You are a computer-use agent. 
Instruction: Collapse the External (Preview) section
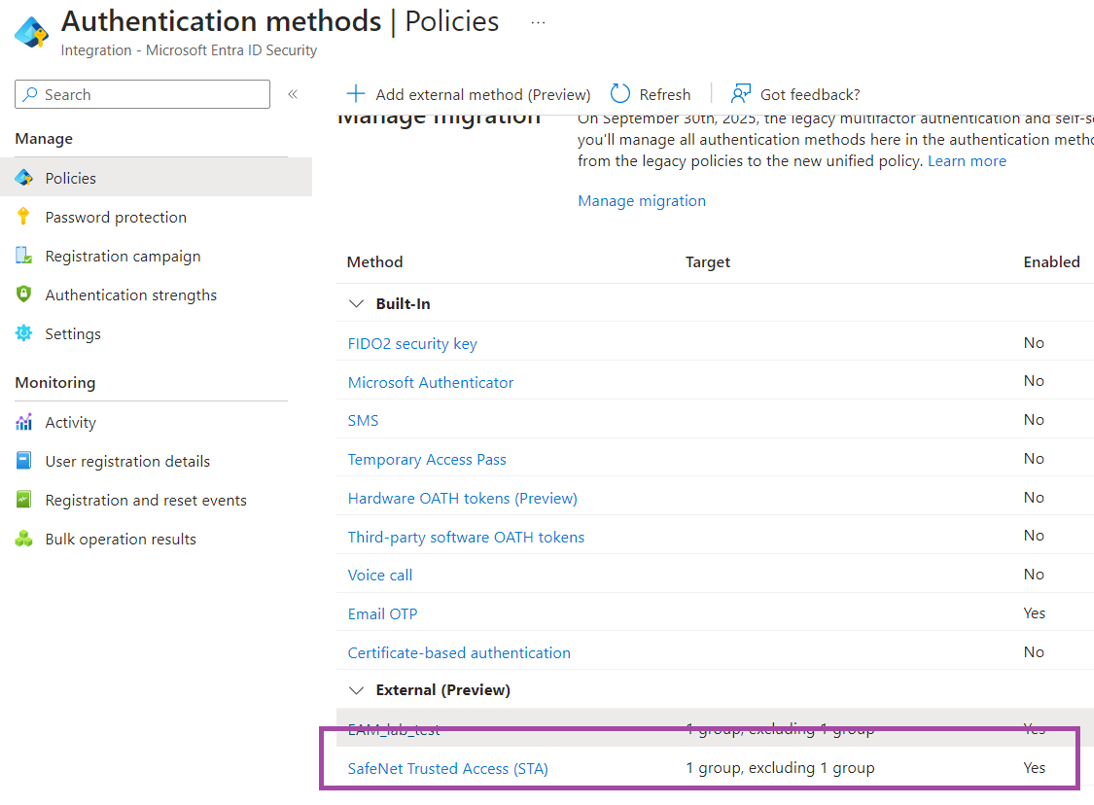click(355, 690)
